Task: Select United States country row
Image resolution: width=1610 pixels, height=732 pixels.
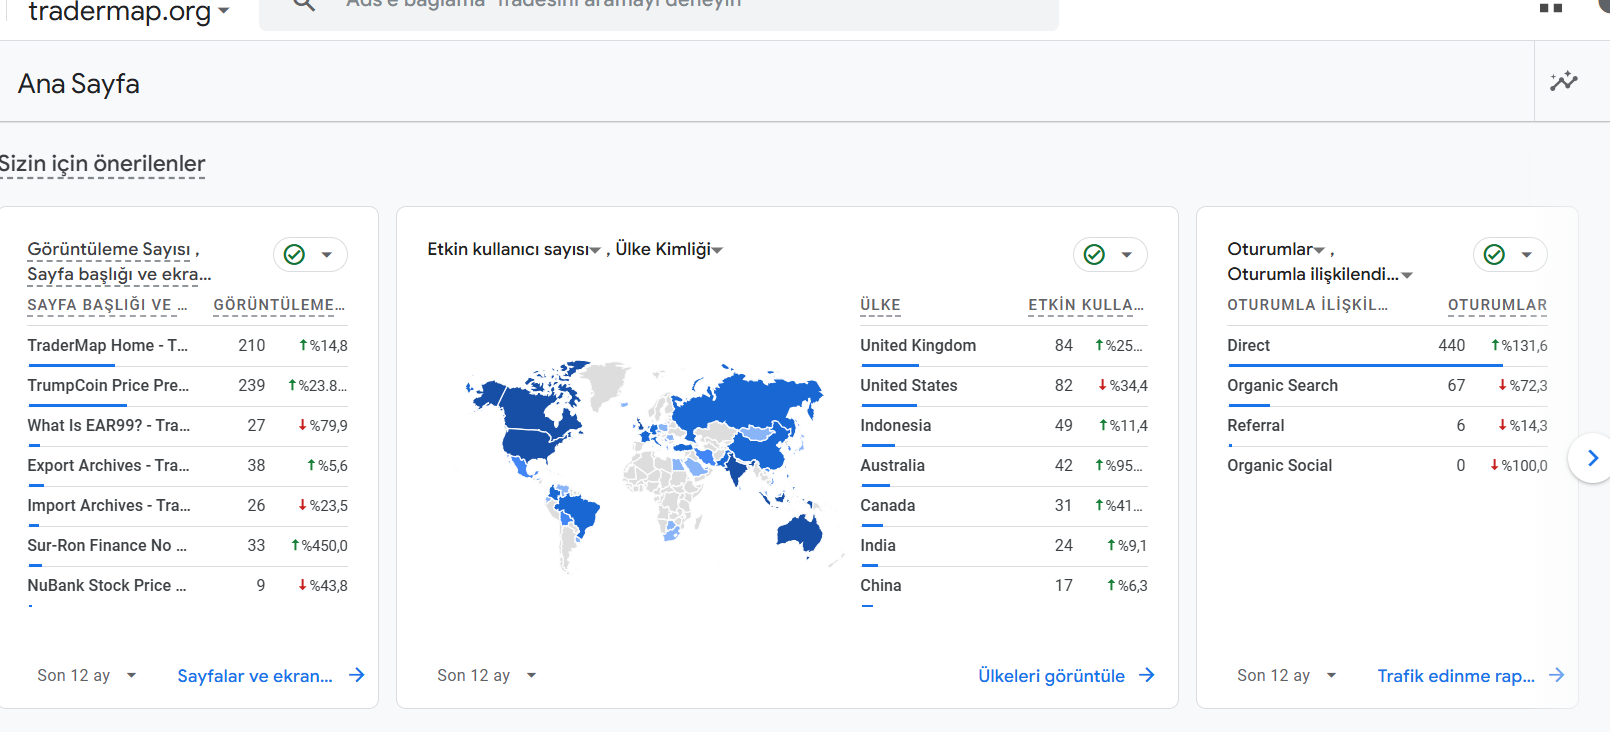Action: (1003, 386)
